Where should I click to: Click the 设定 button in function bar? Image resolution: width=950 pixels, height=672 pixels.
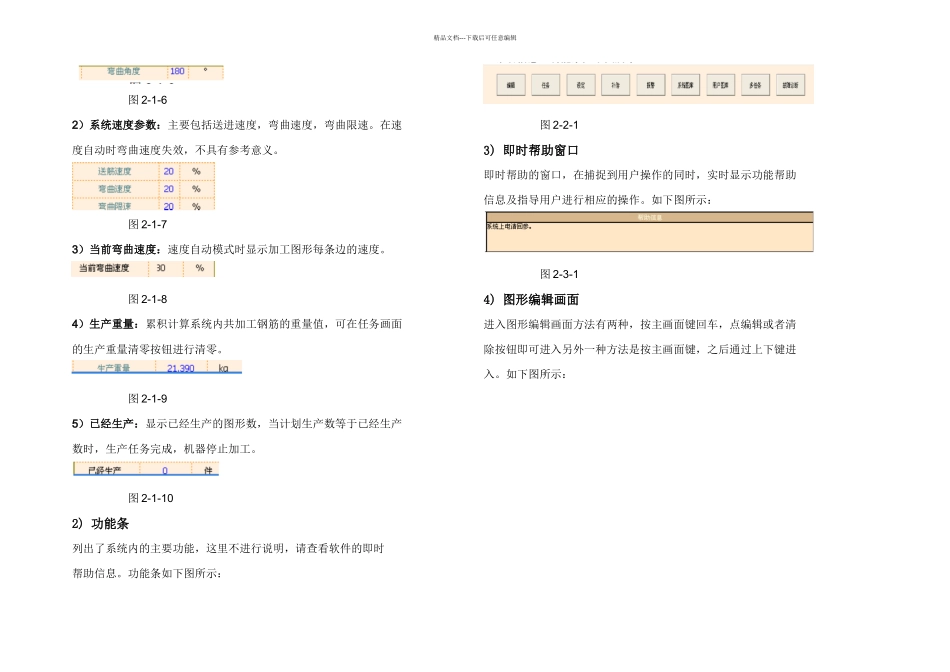pyautogui.click(x=580, y=85)
